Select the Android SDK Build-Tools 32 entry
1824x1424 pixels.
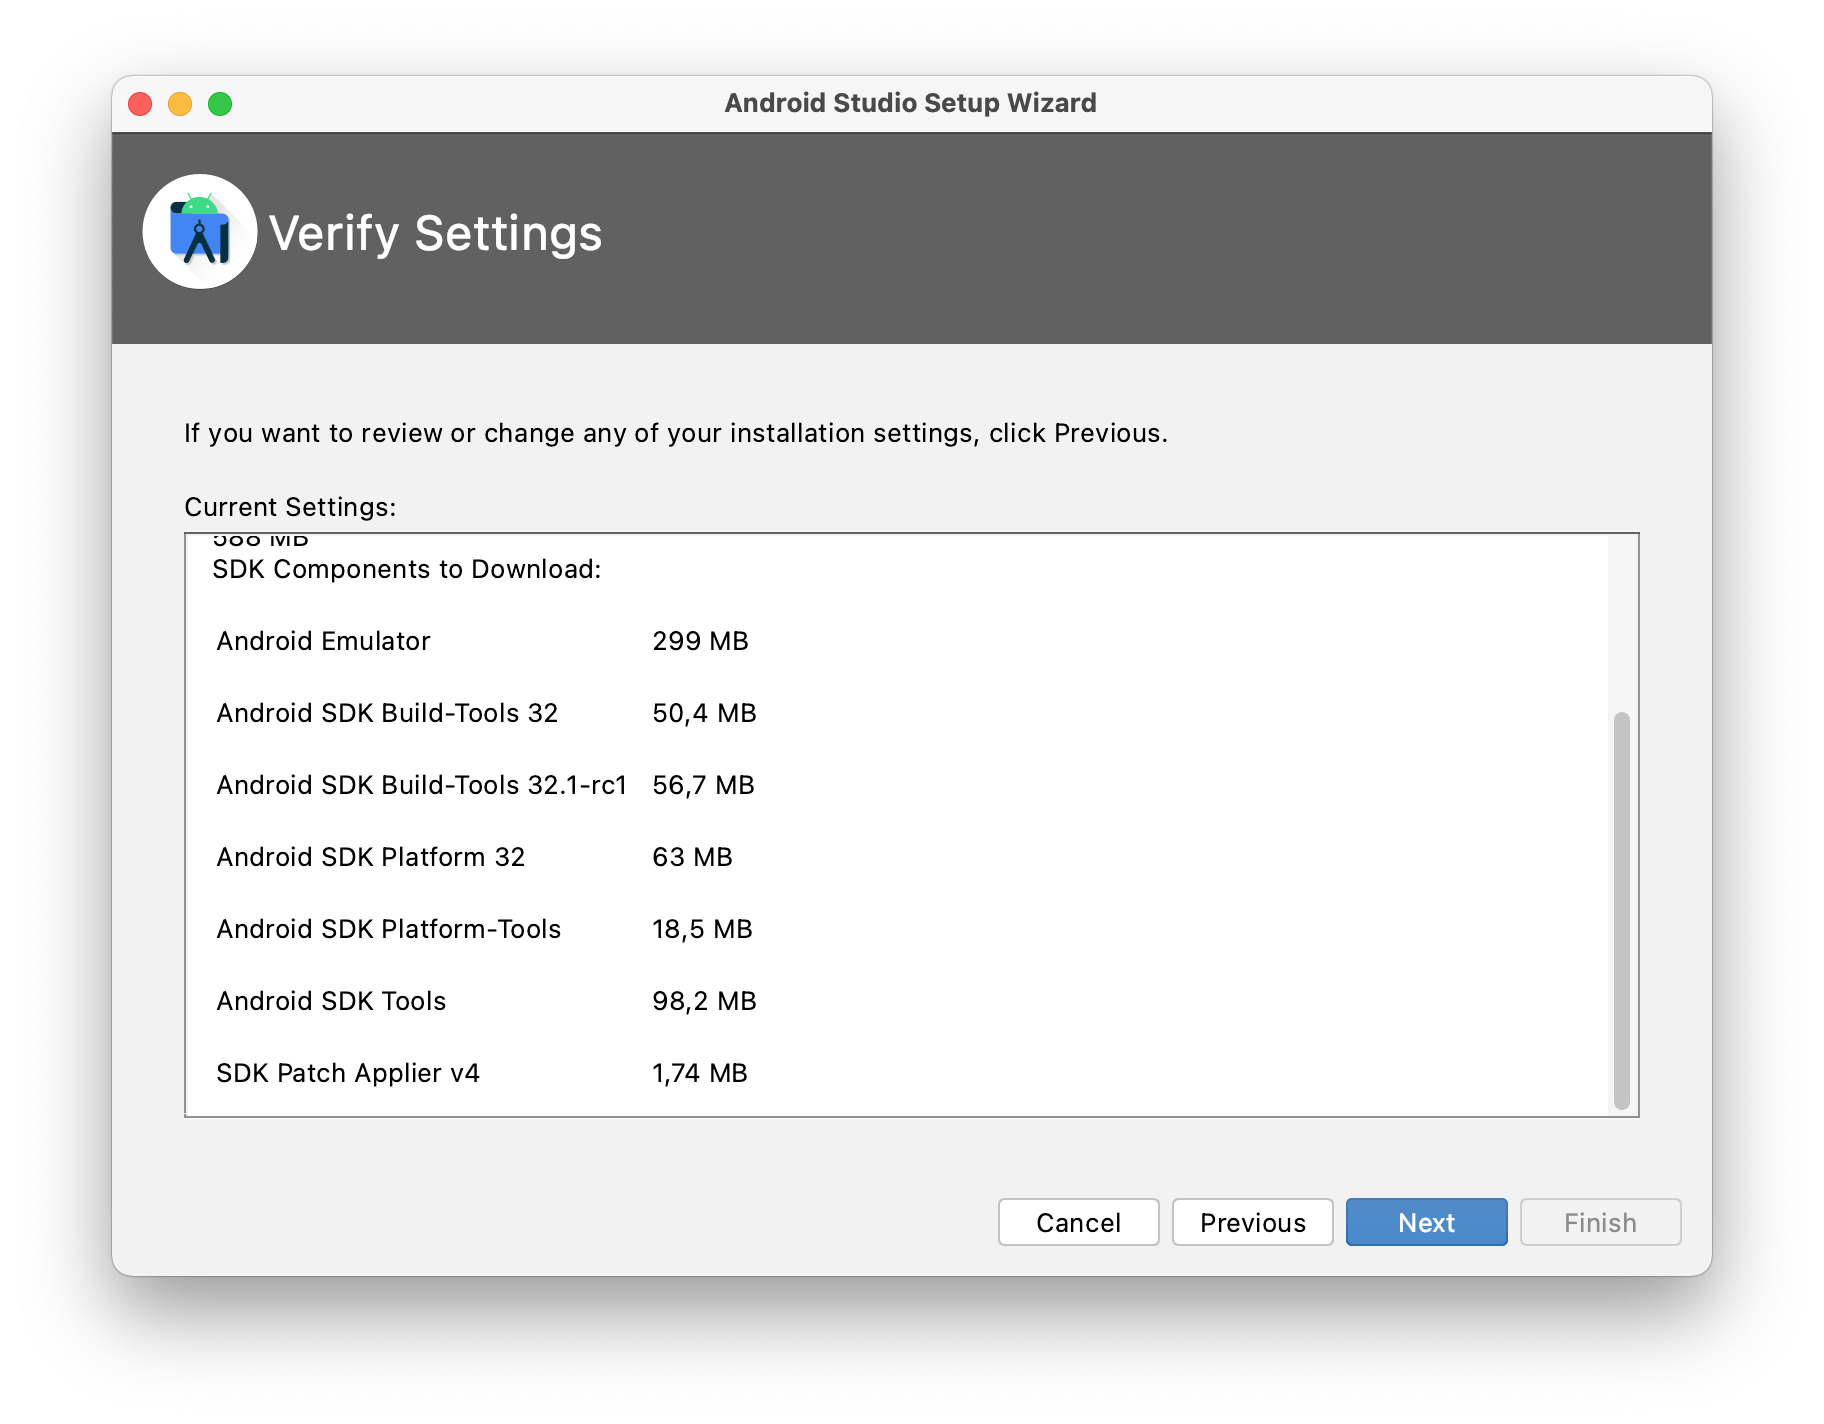pos(387,713)
